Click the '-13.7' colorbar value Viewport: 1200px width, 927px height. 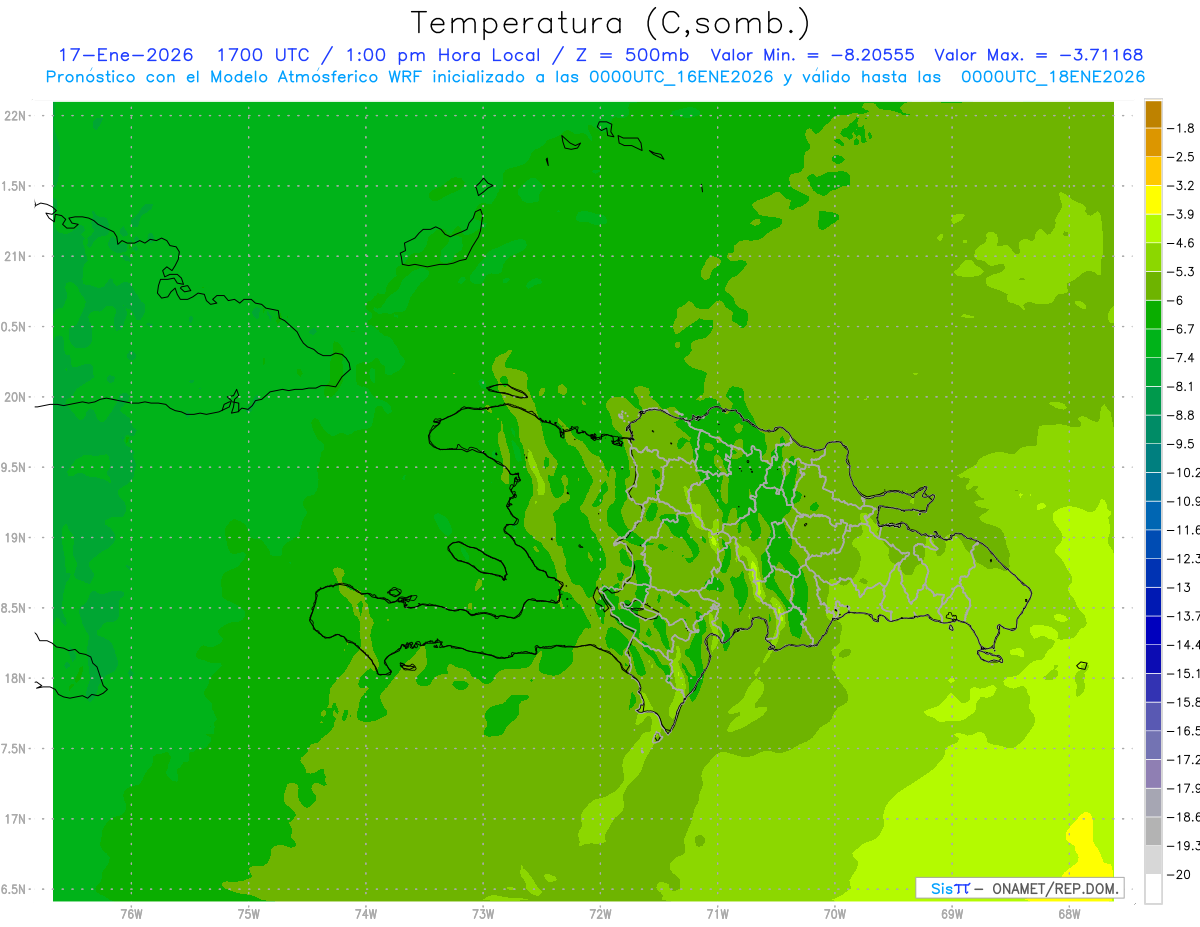coord(1184,615)
